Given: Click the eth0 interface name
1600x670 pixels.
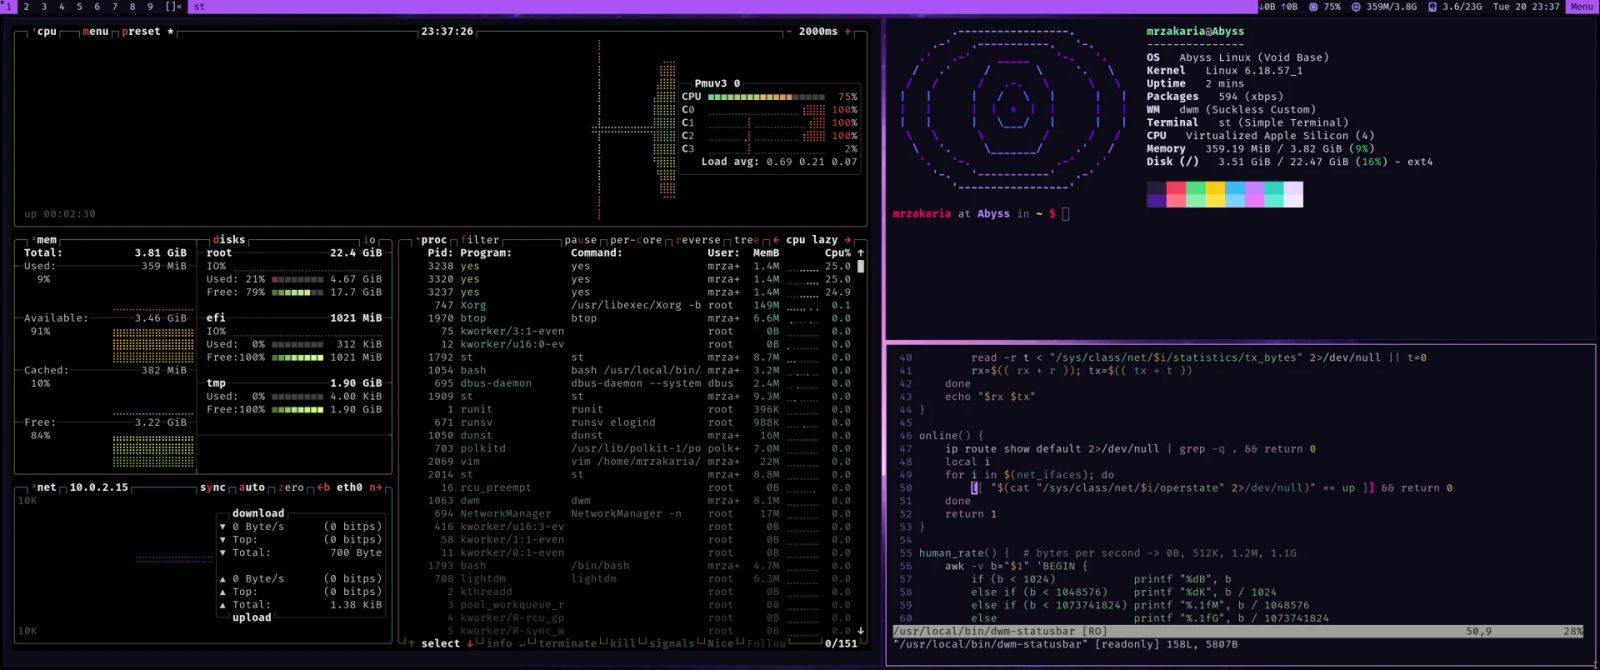Looking at the screenshot, I should pyautogui.click(x=349, y=487).
